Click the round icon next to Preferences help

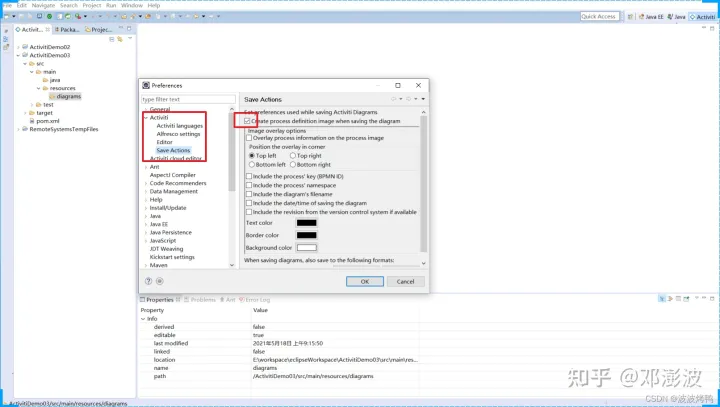click(x=159, y=281)
